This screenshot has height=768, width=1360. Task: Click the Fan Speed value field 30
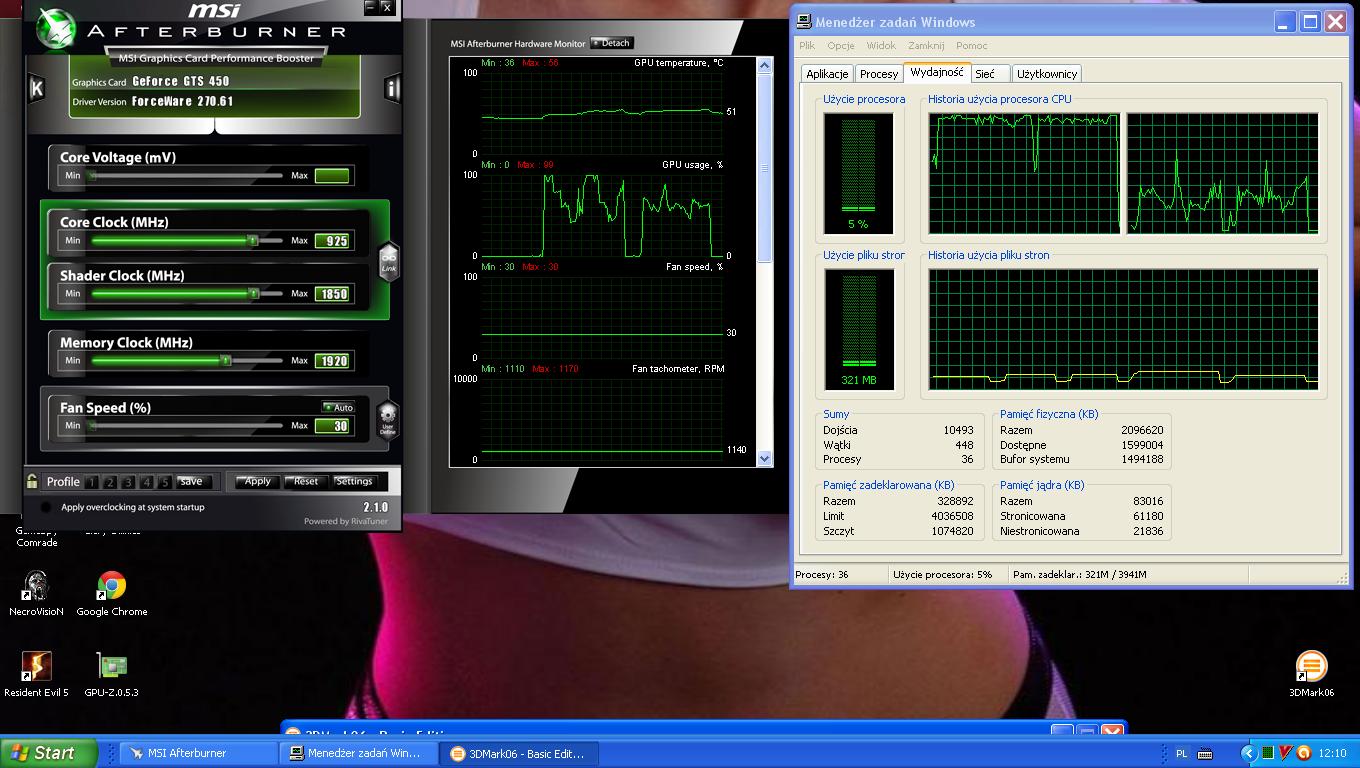click(332, 426)
